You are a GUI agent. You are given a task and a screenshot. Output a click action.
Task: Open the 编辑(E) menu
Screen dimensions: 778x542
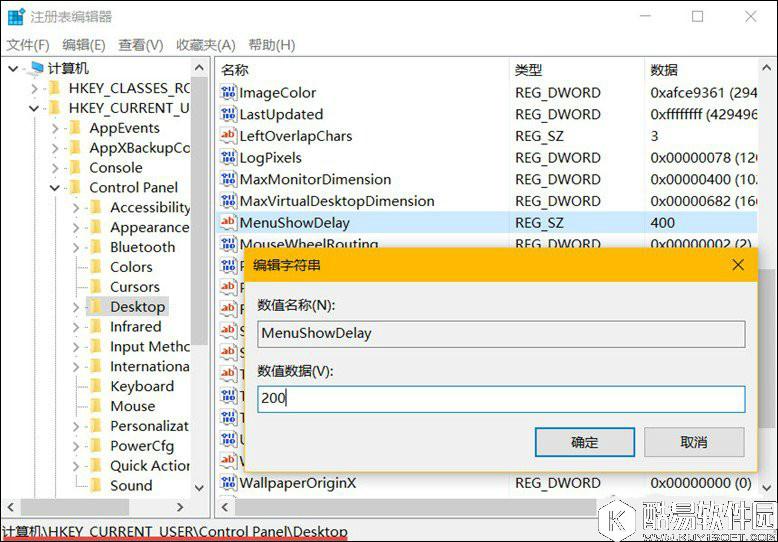coord(84,45)
